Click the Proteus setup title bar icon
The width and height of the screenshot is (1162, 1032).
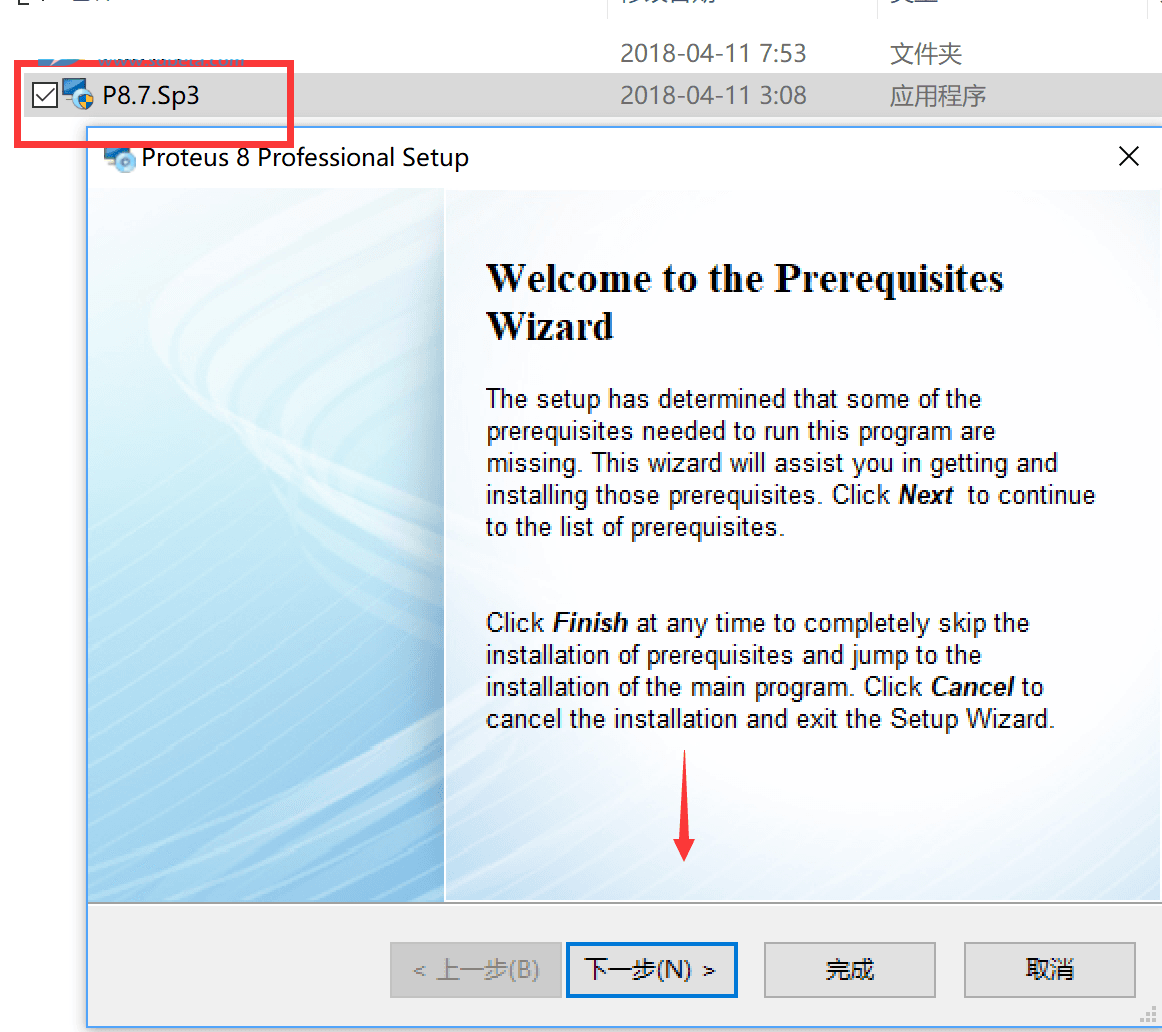[x=120, y=158]
